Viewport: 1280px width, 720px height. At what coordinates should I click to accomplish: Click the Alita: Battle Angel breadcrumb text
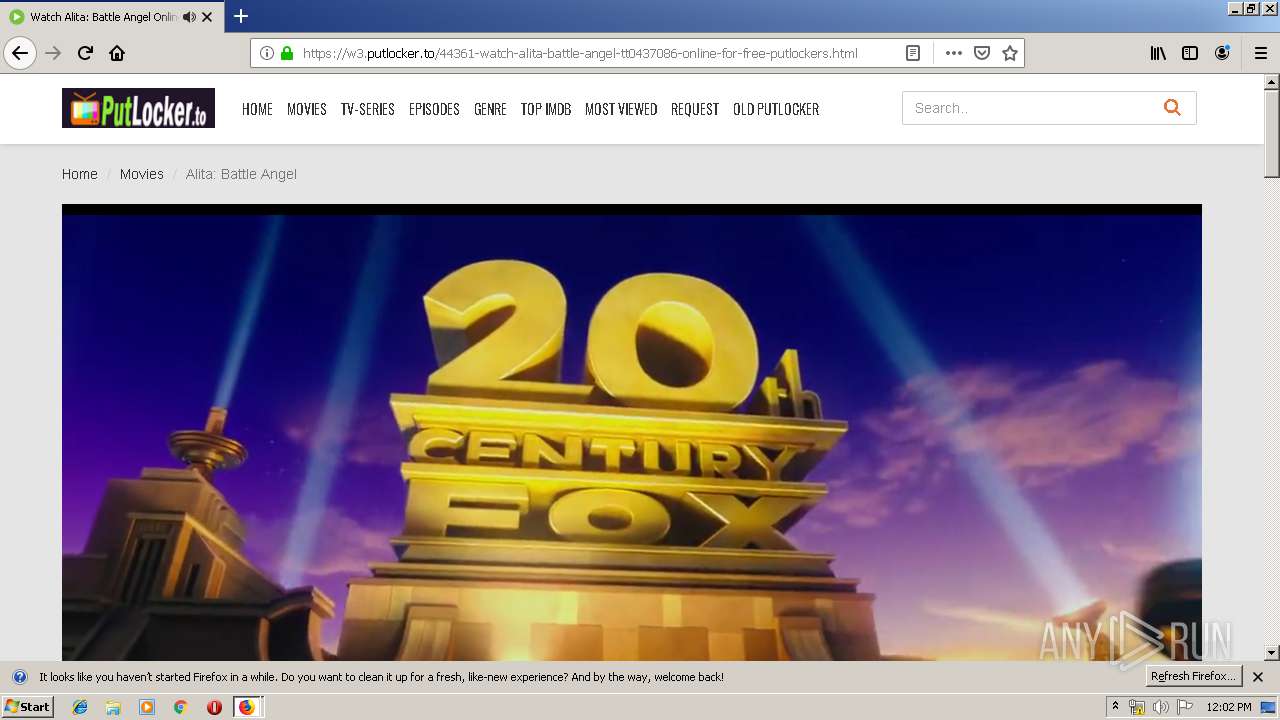241,174
